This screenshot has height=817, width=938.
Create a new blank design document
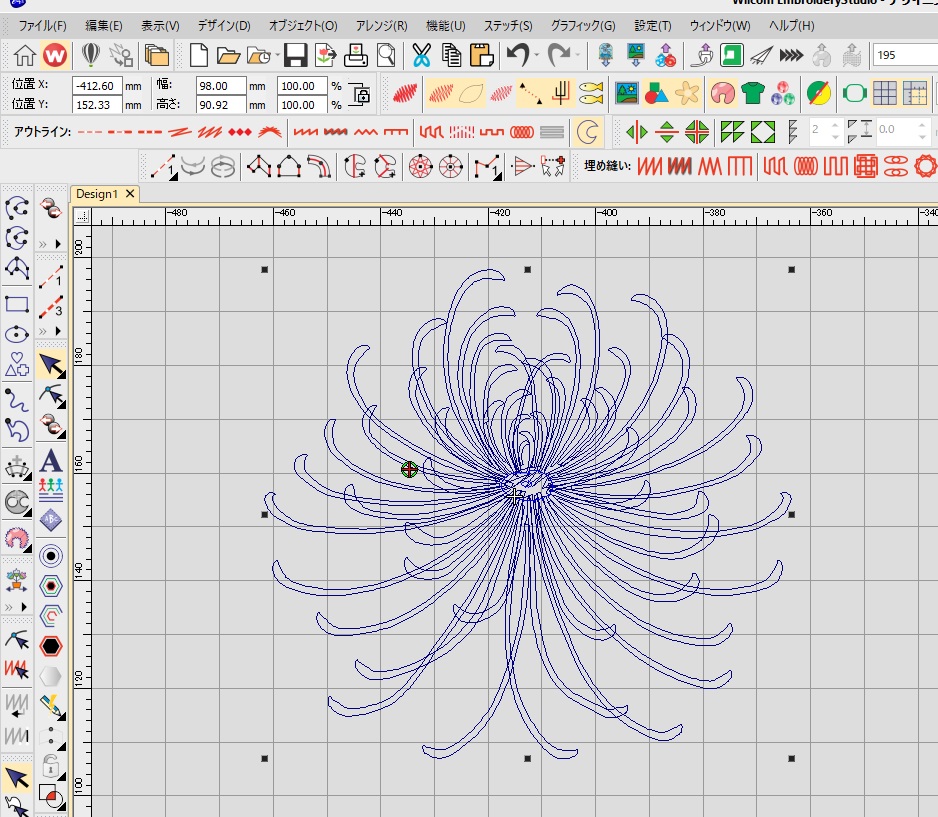click(199, 56)
